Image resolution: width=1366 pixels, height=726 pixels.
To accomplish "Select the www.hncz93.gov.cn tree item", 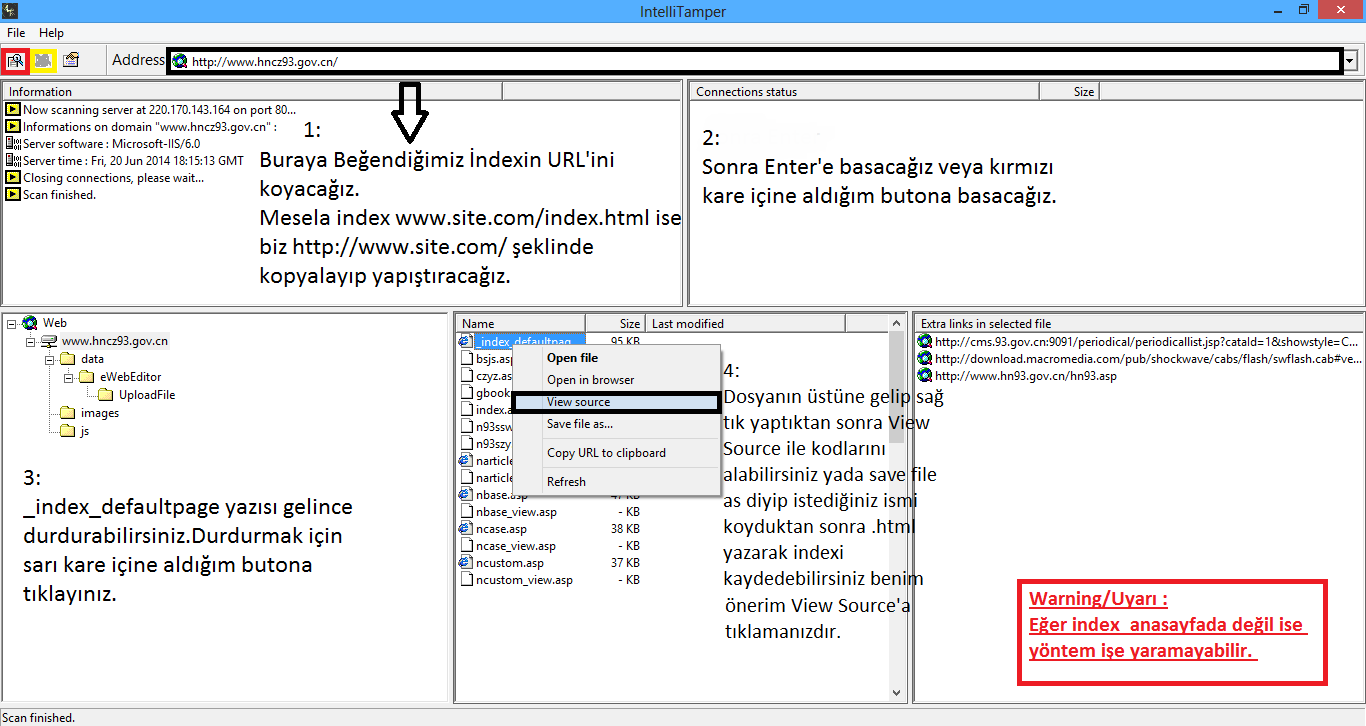I will point(115,341).
